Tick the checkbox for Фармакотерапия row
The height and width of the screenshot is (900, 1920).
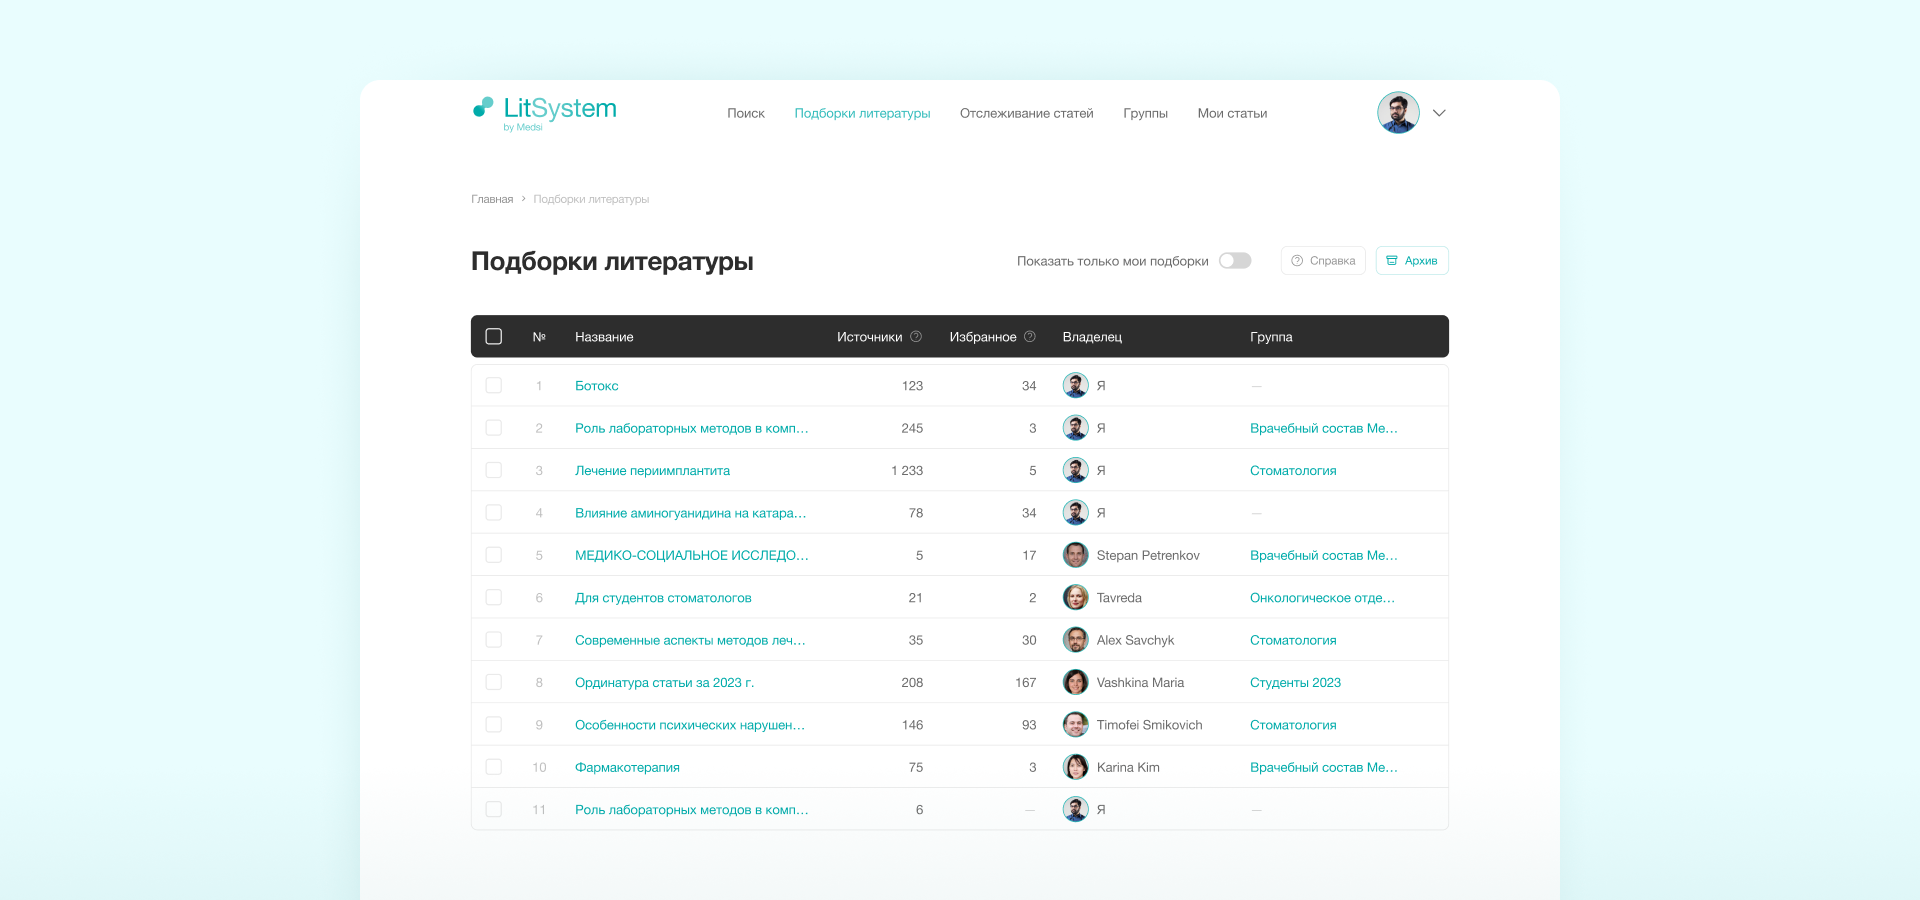[494, 768]
